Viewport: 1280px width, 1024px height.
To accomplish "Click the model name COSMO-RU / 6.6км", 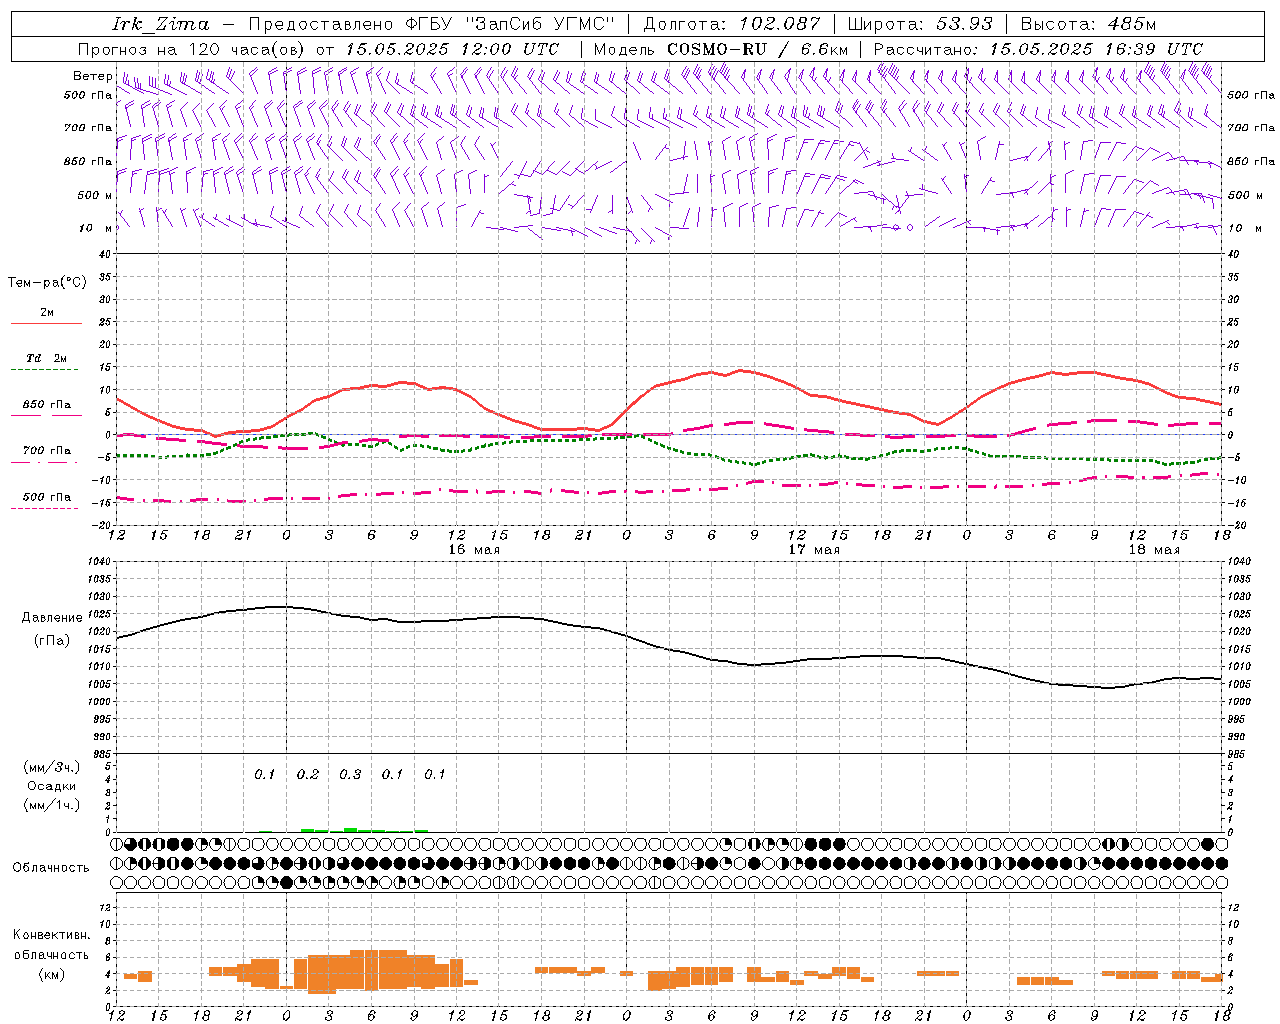I will tap(757, 49).
